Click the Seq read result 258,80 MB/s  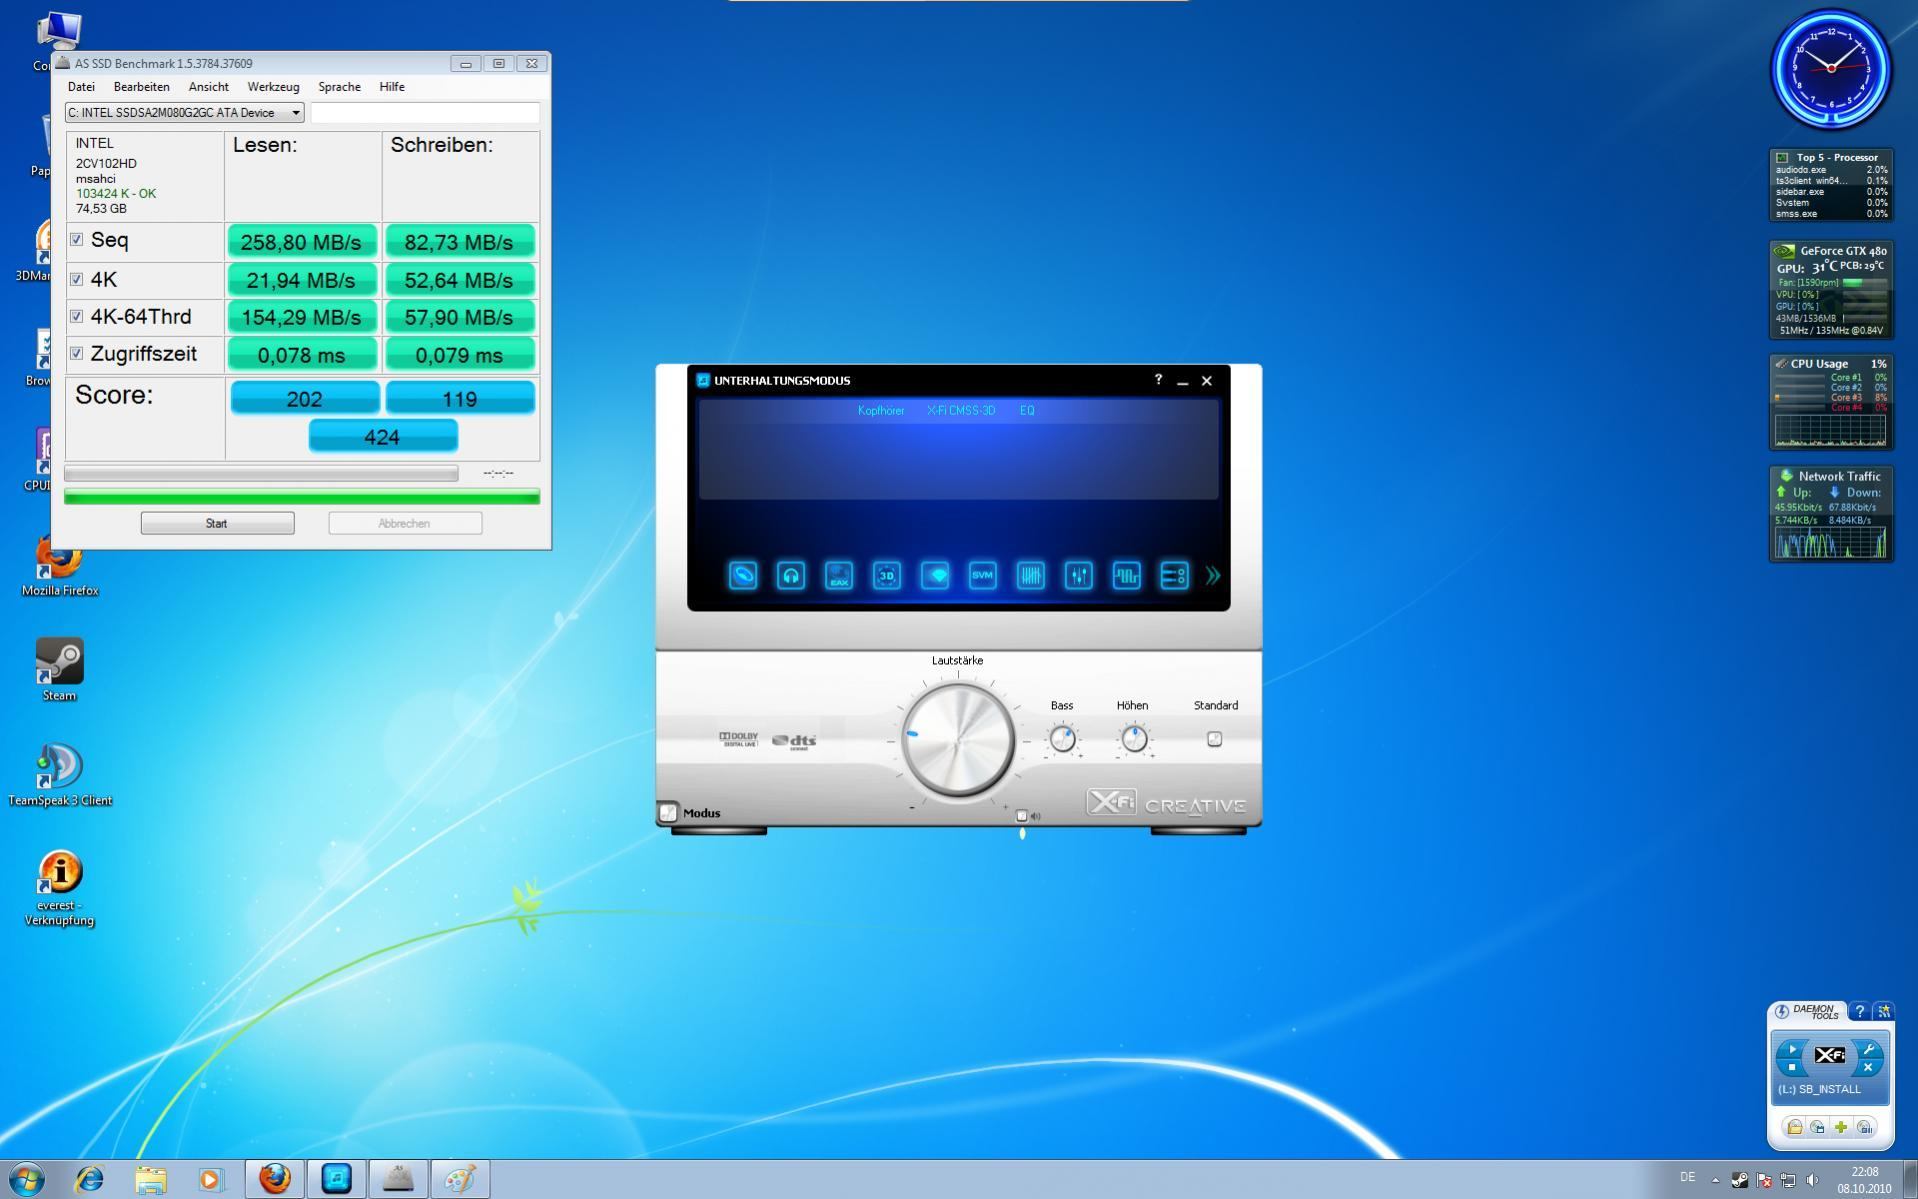(302, 242)
